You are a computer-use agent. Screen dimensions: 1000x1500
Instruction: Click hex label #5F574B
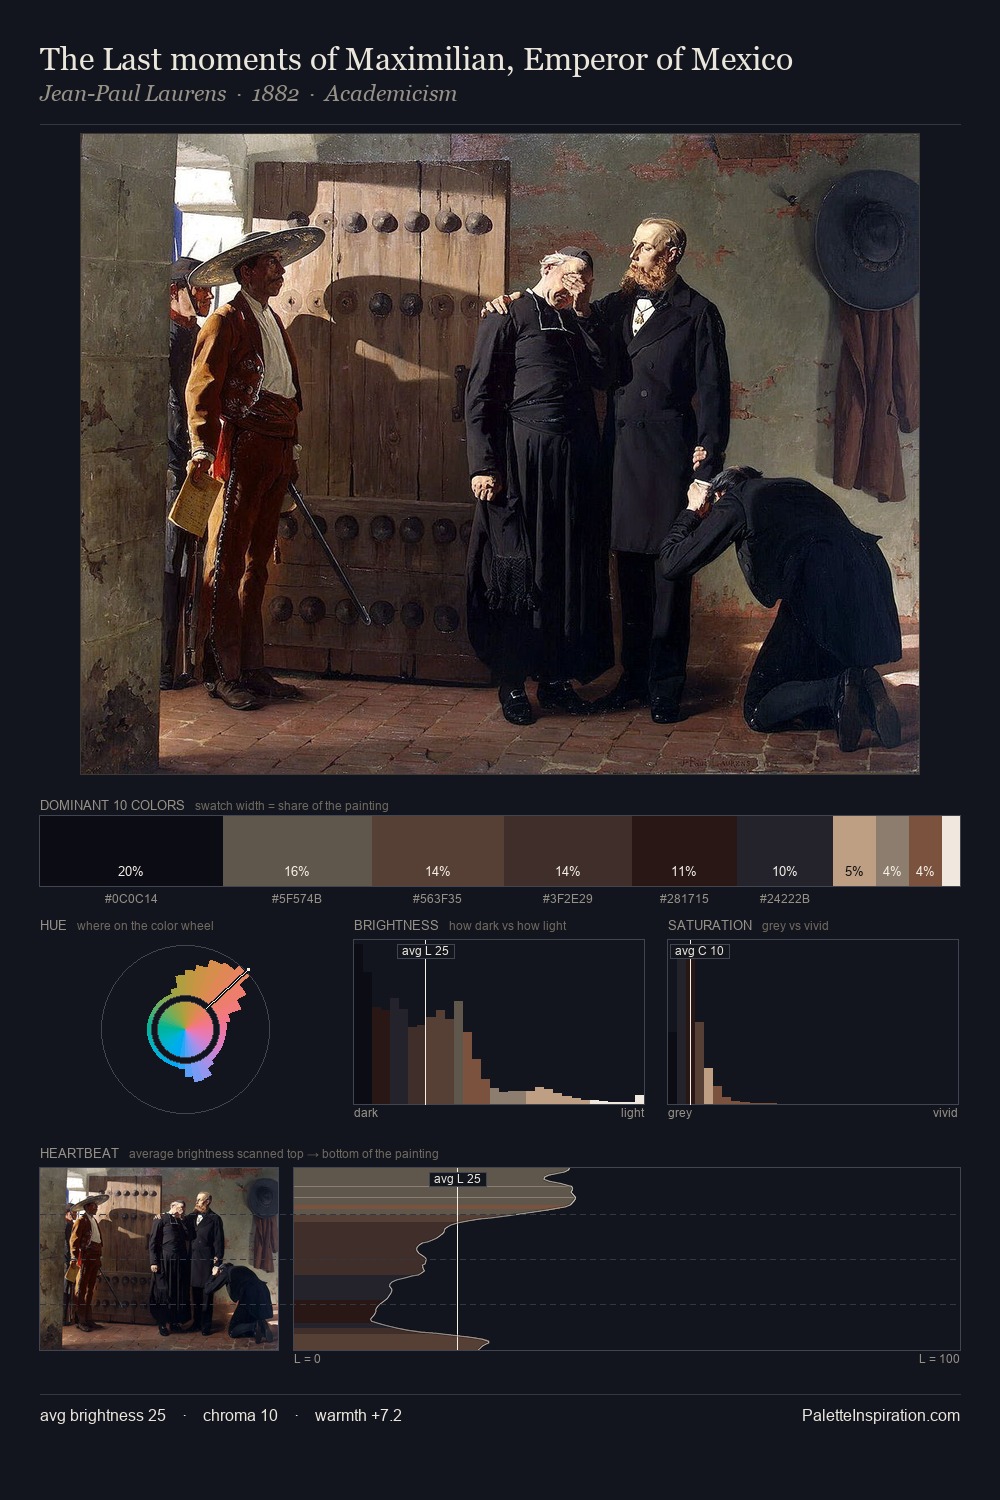297,899
